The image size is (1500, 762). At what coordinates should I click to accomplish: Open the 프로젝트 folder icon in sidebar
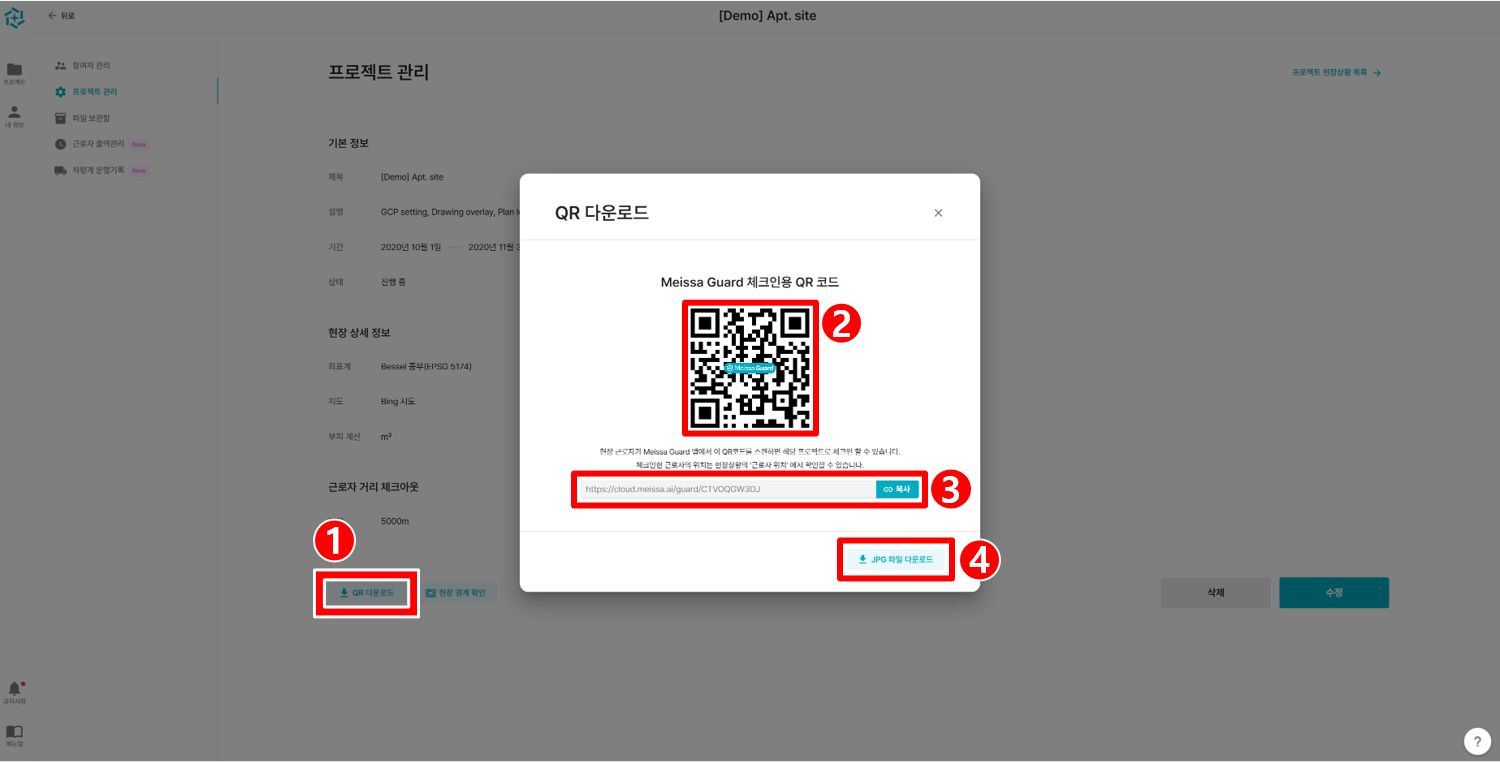tap(14, 70)
